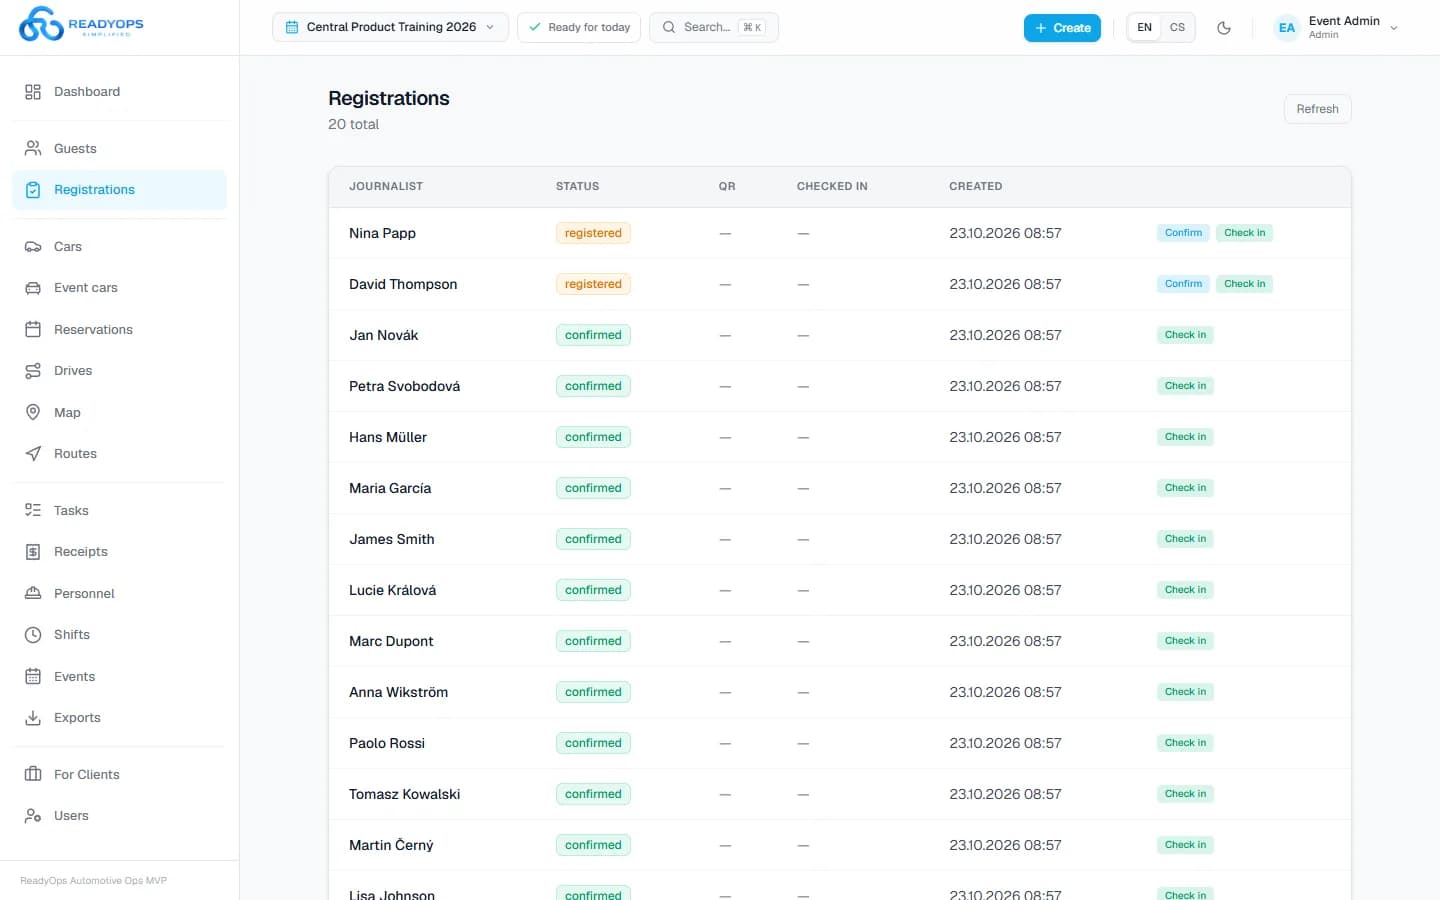The height and width of the screenshot is (900, 1440).
Task: Click the Journalist column header
Action: point(386,187)
